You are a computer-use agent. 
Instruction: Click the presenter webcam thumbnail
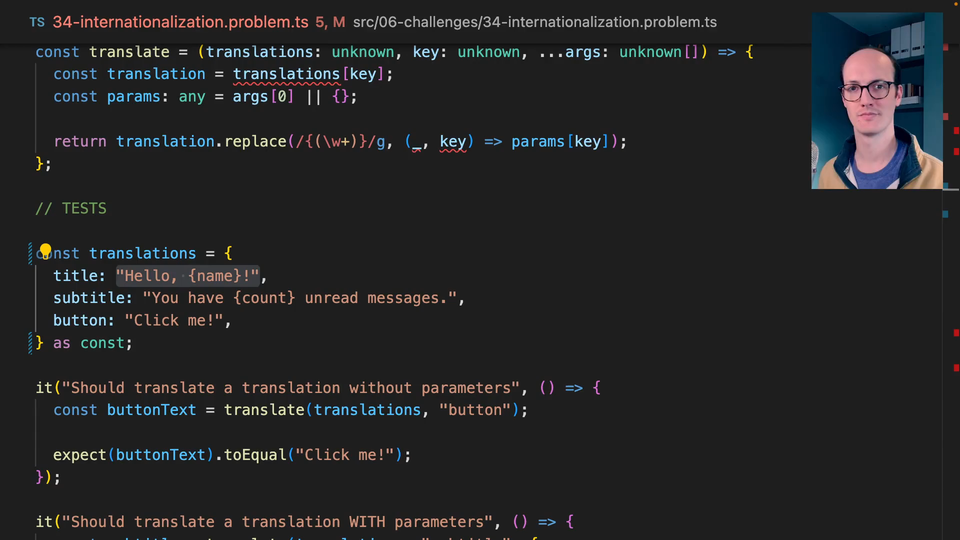click(x=877, y=100)
